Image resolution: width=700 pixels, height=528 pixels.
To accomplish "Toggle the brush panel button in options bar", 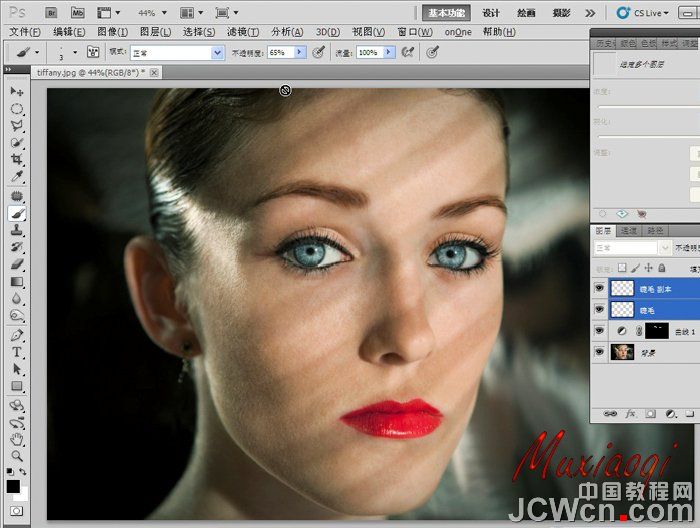I will tap(93, 52).
